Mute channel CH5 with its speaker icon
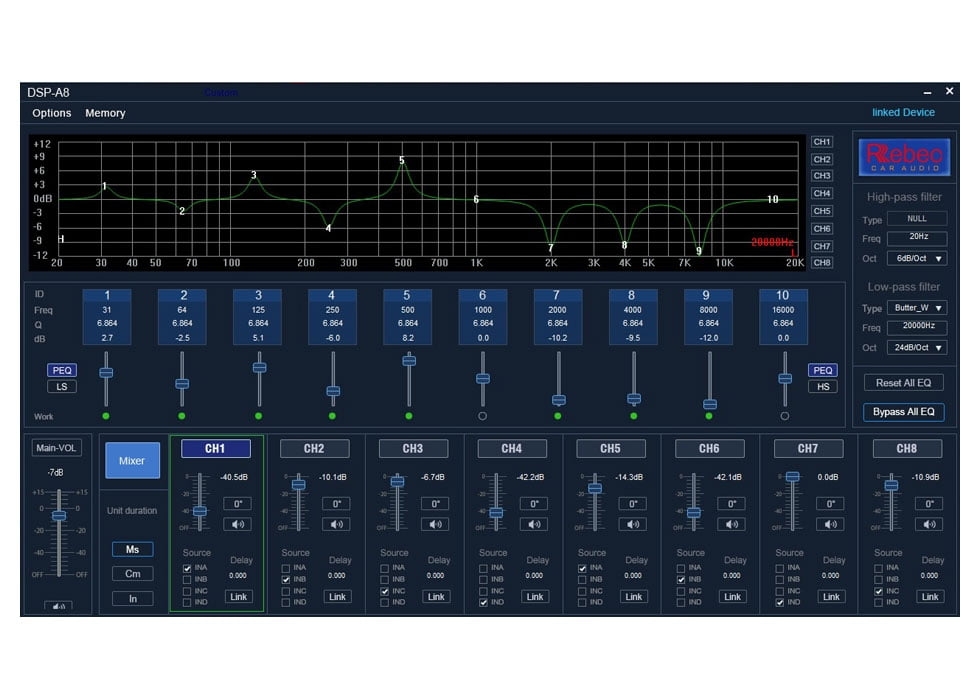The height and width of the screenshot is (700, 980). pos(633,524)
